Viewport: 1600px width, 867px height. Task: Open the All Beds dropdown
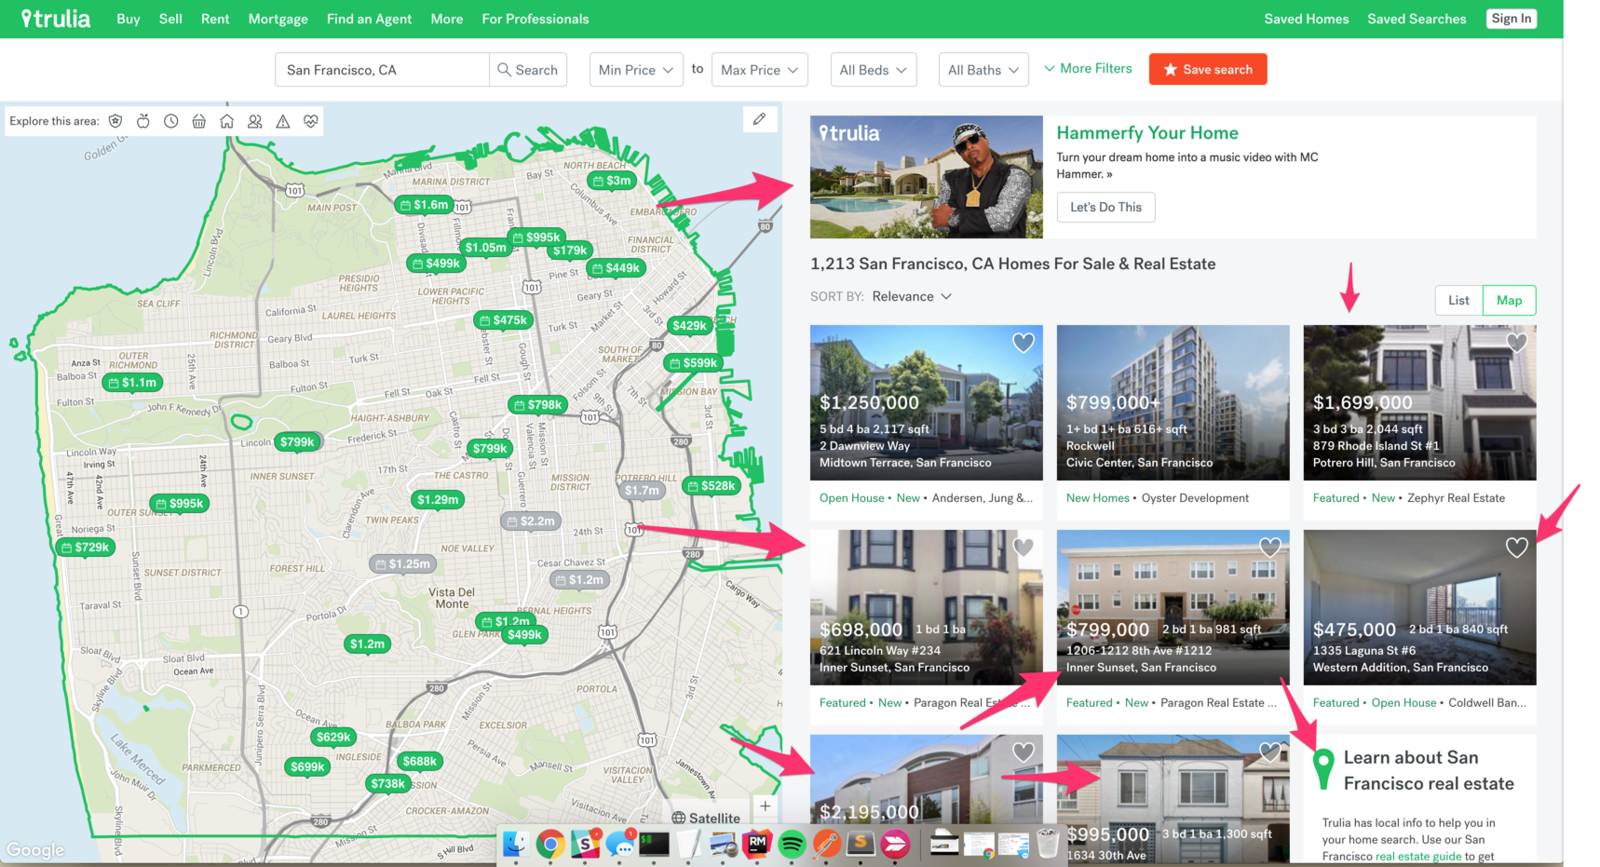873,70
